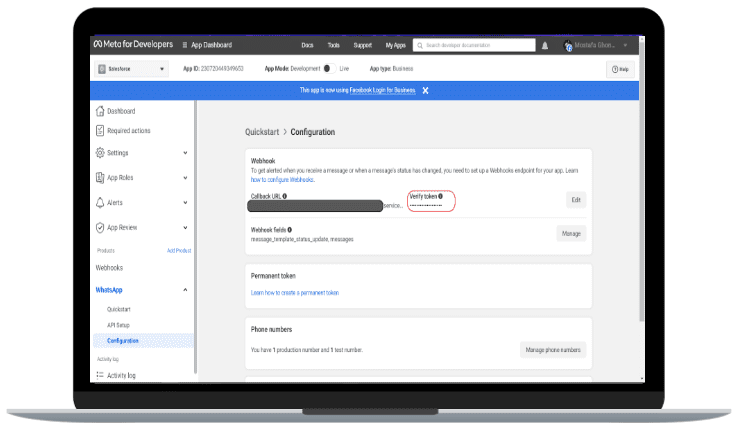
Task: Click the sidebar vertical scrollbar
Action: click(195, 237)
